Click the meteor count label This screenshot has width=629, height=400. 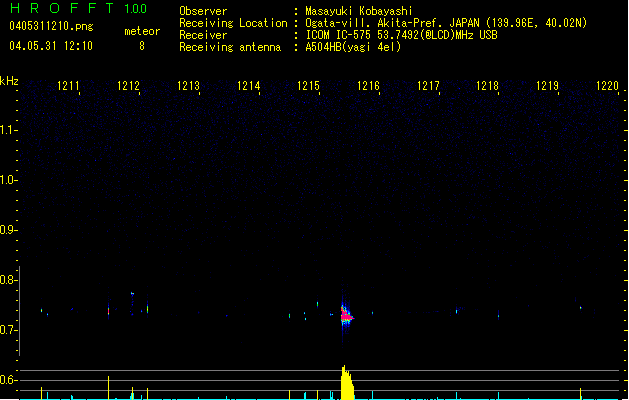click(142, 31)
